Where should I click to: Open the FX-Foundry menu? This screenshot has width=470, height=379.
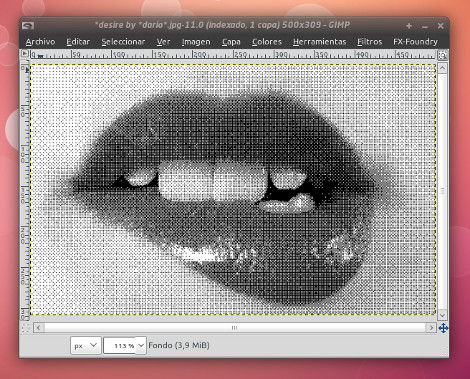(x=415, y=42)
